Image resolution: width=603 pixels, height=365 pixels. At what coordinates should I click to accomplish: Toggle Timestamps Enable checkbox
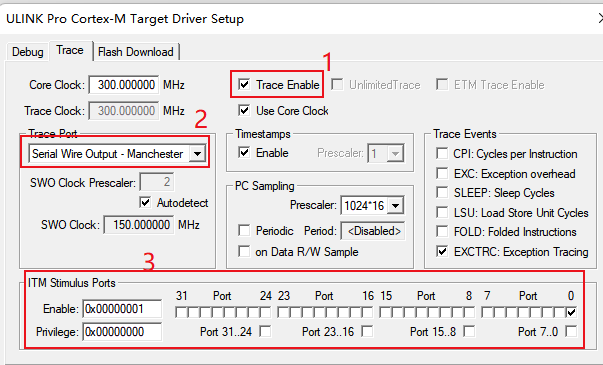click(x=244, y=153)
